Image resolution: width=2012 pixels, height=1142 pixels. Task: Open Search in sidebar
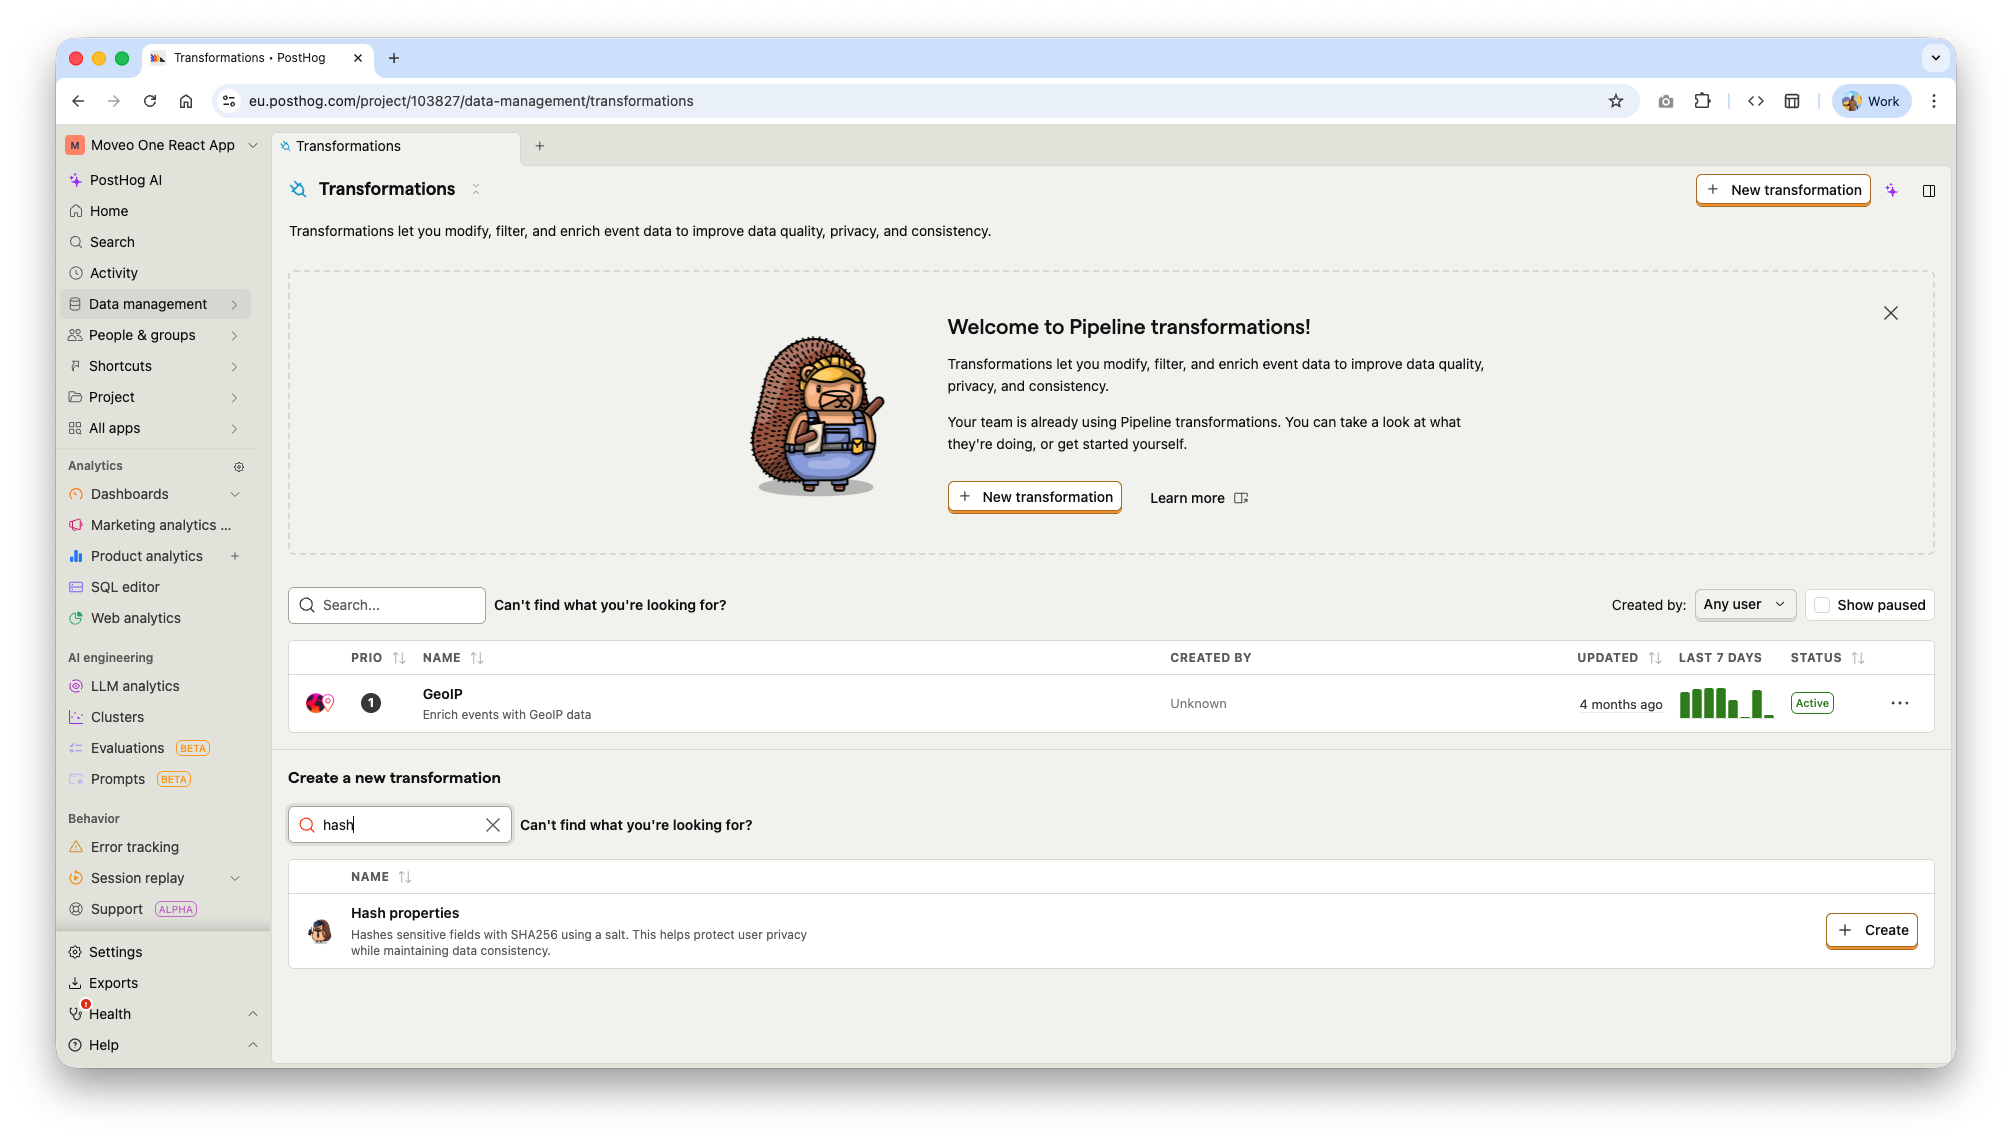[x=111, y=242]
